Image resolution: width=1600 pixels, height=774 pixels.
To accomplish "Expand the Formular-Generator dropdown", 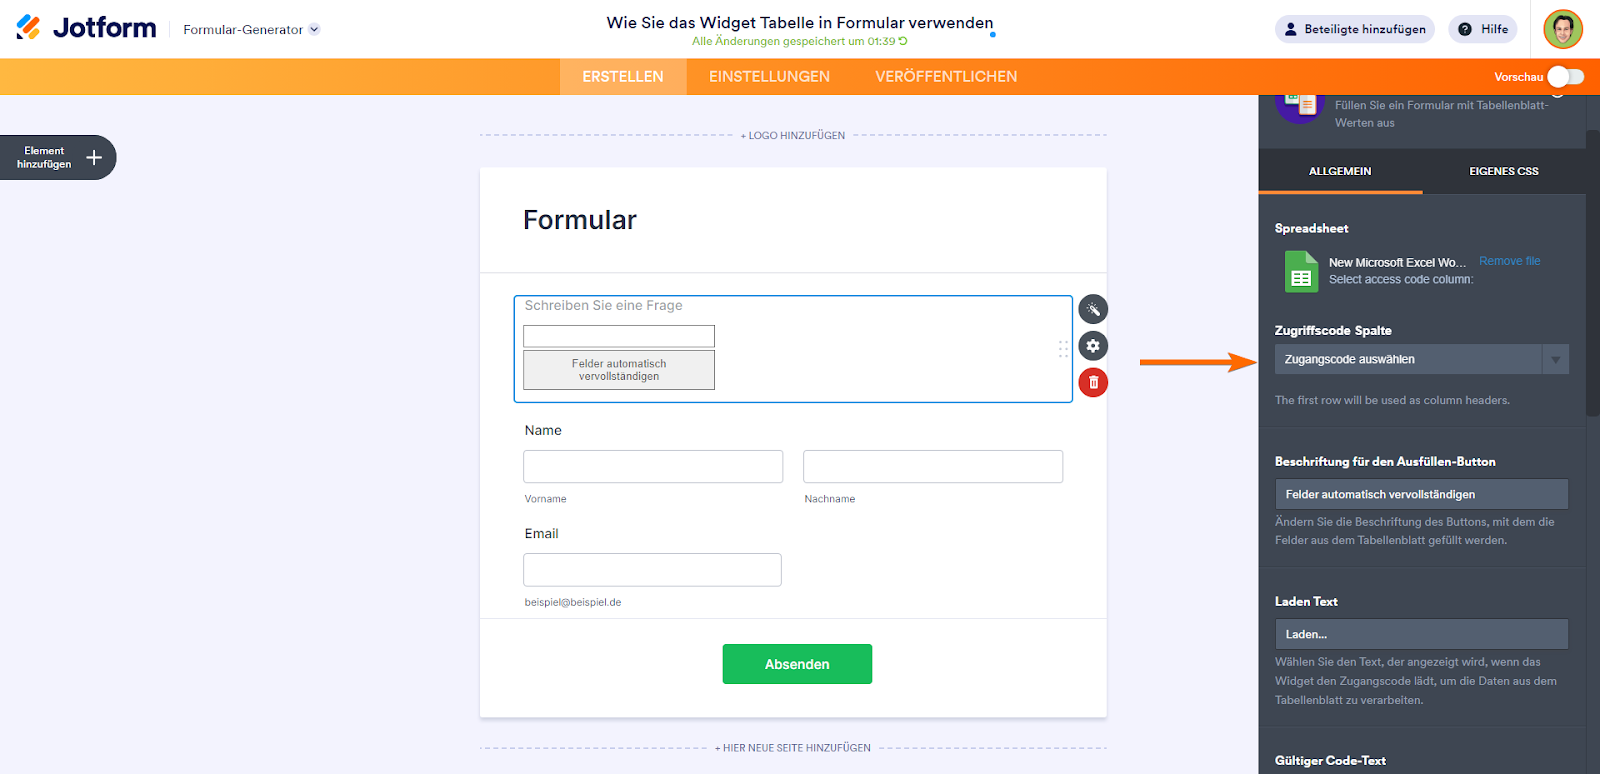I will (x=314, y=29).
